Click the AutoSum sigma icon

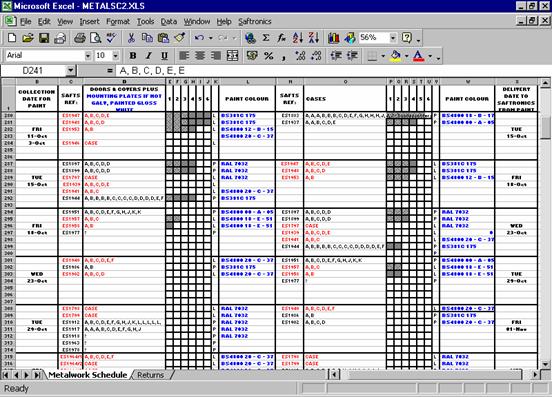point(266,38)
